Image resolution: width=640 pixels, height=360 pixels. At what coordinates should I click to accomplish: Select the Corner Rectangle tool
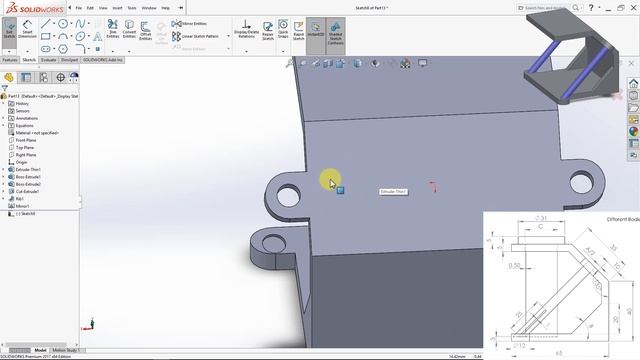[x=45, y=36]
